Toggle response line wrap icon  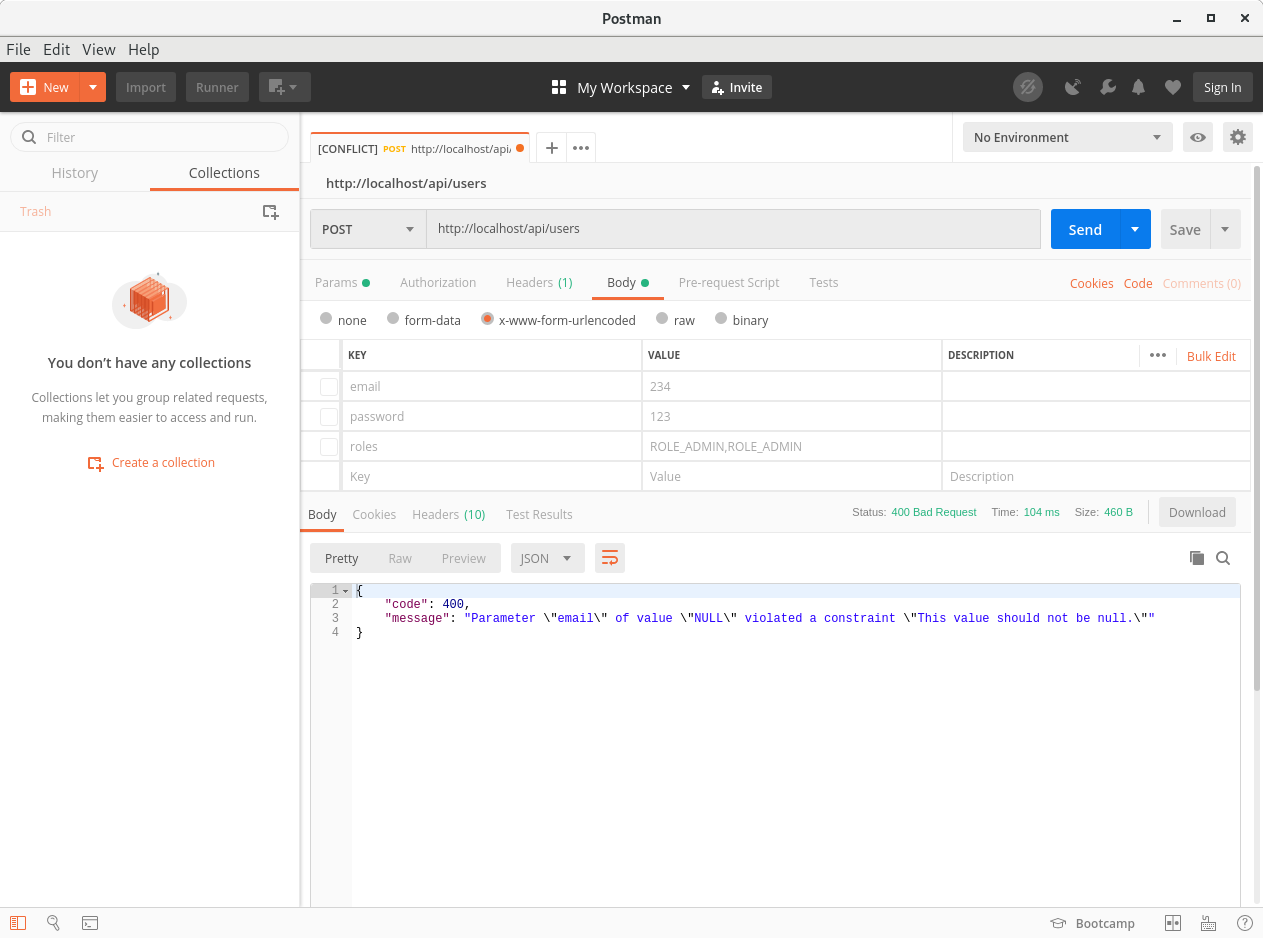coord(610,558)
